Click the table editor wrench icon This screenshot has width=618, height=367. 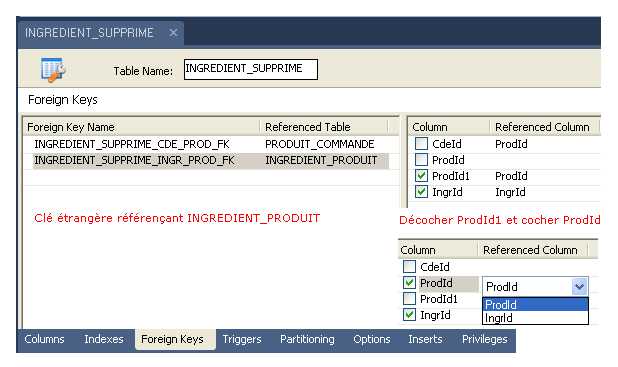[x=53, y=70]
